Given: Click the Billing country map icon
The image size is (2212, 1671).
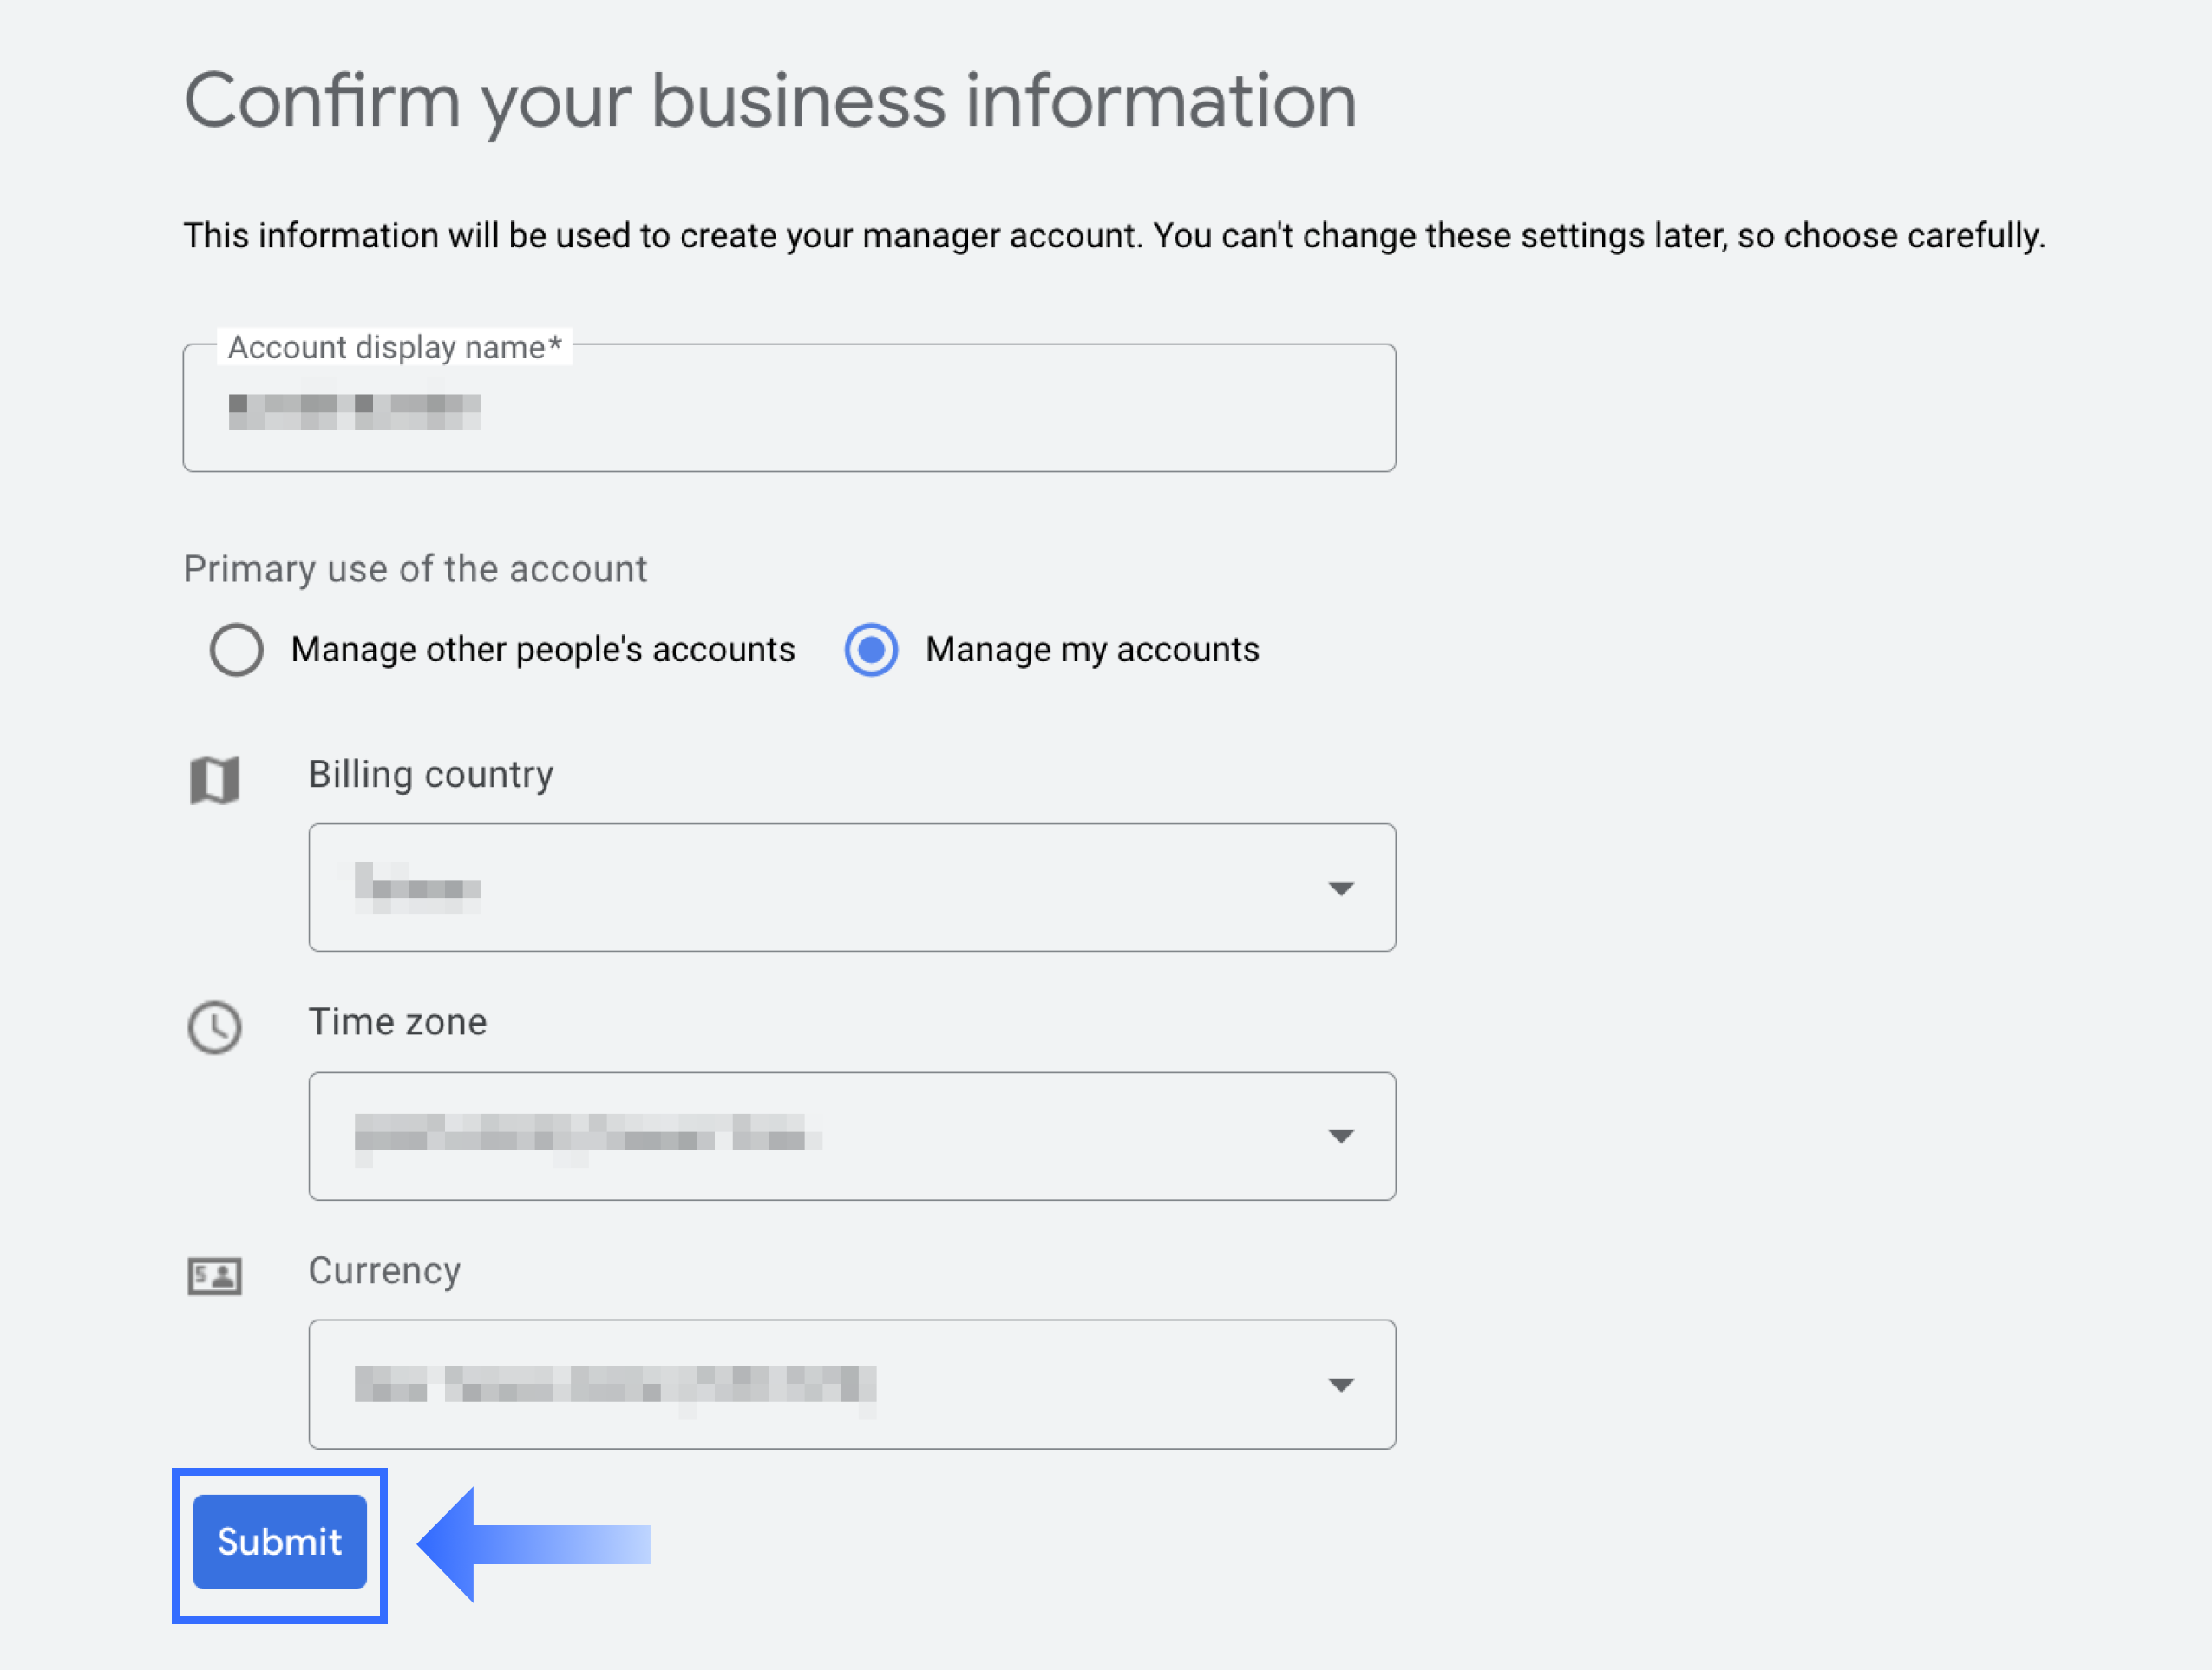Looking at the screenshot, I should click(x=215, y=779).
